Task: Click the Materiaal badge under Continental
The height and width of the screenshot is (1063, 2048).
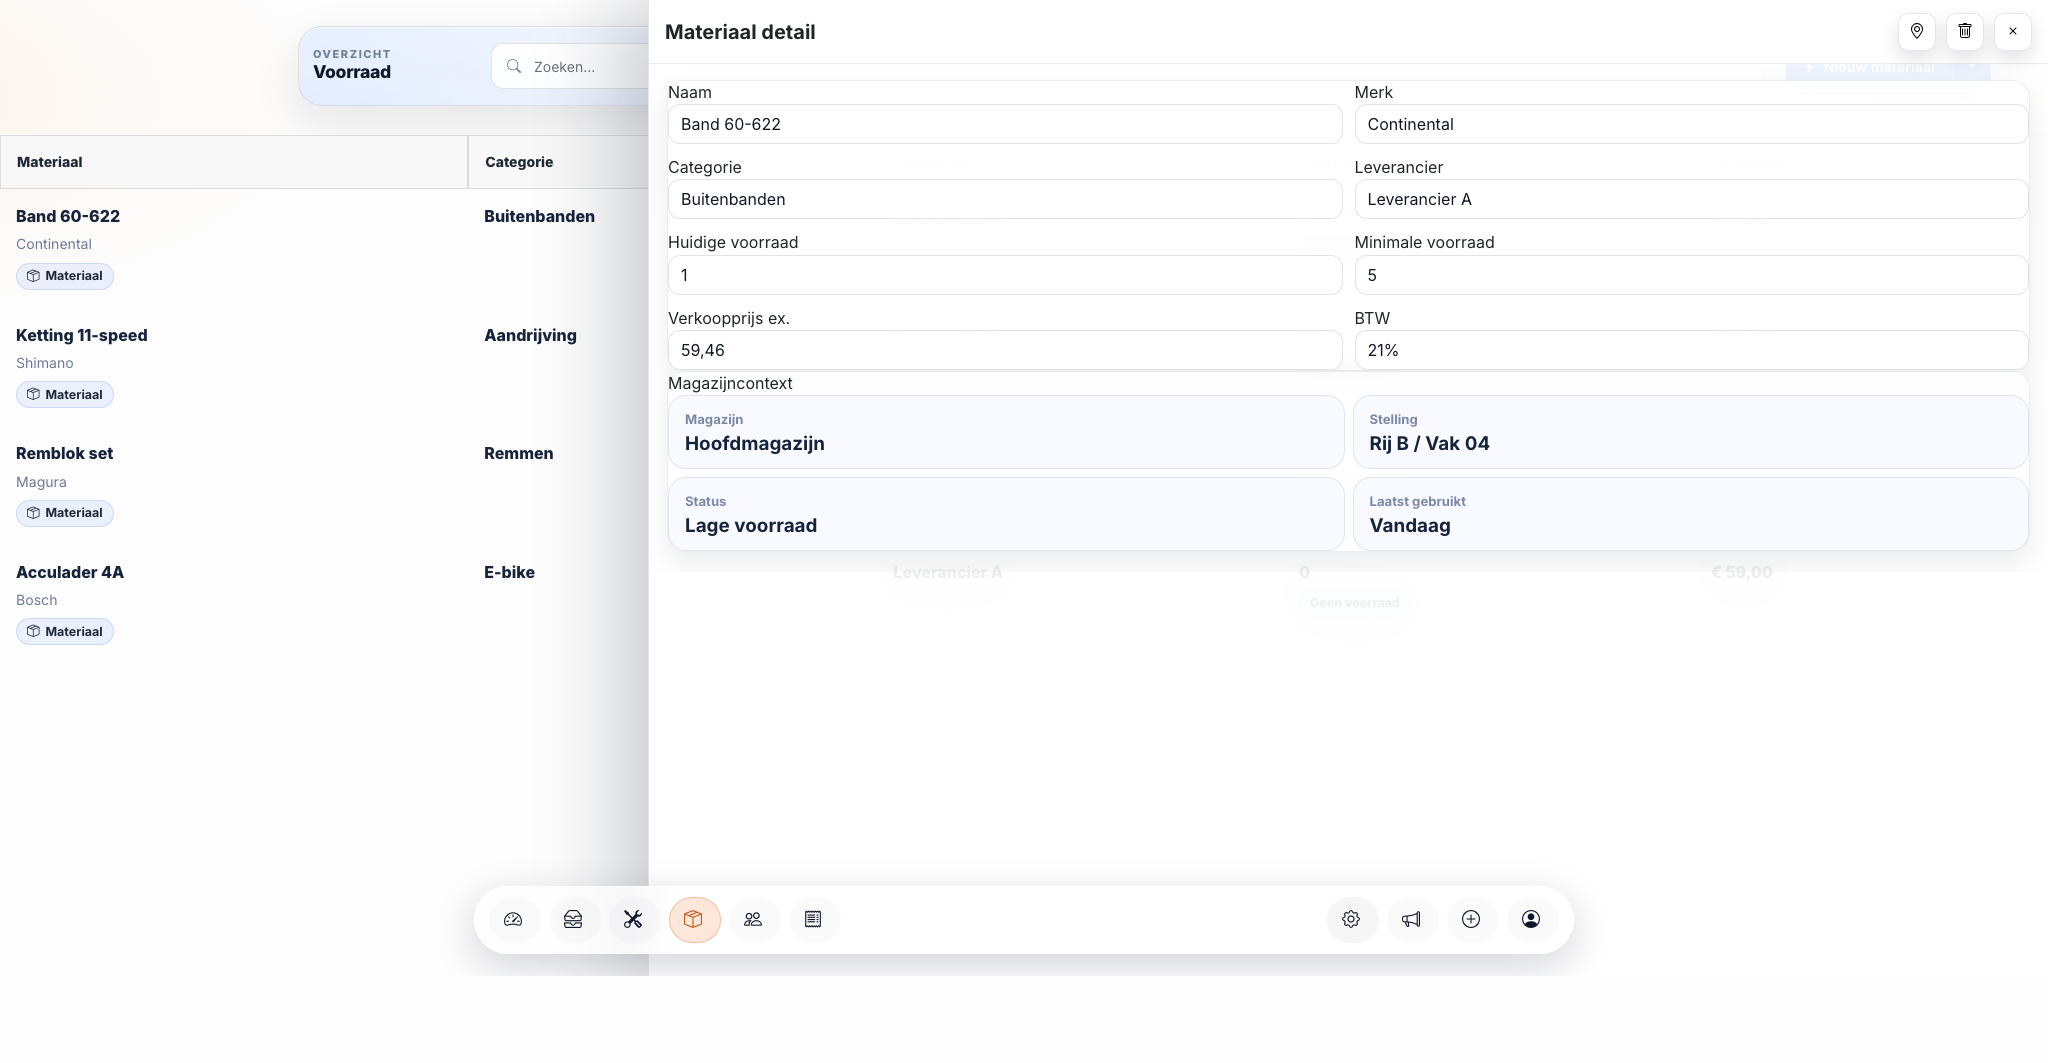Action: point(65,276)
